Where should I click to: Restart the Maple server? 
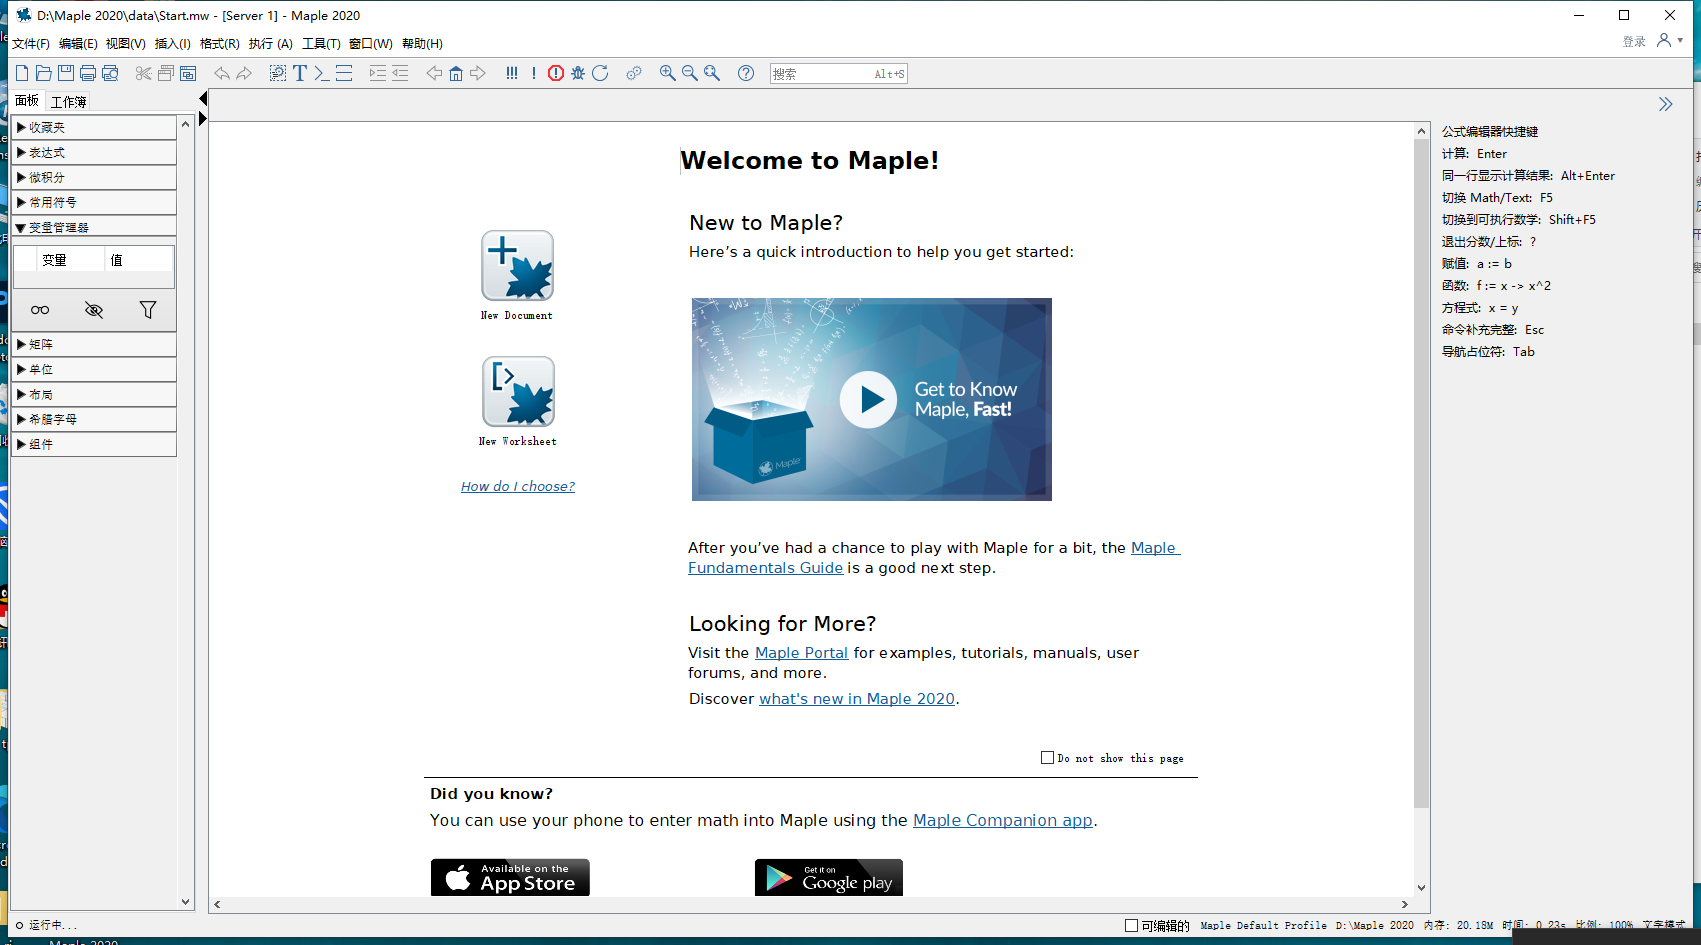pyautogui.click(x=600, y=72)
